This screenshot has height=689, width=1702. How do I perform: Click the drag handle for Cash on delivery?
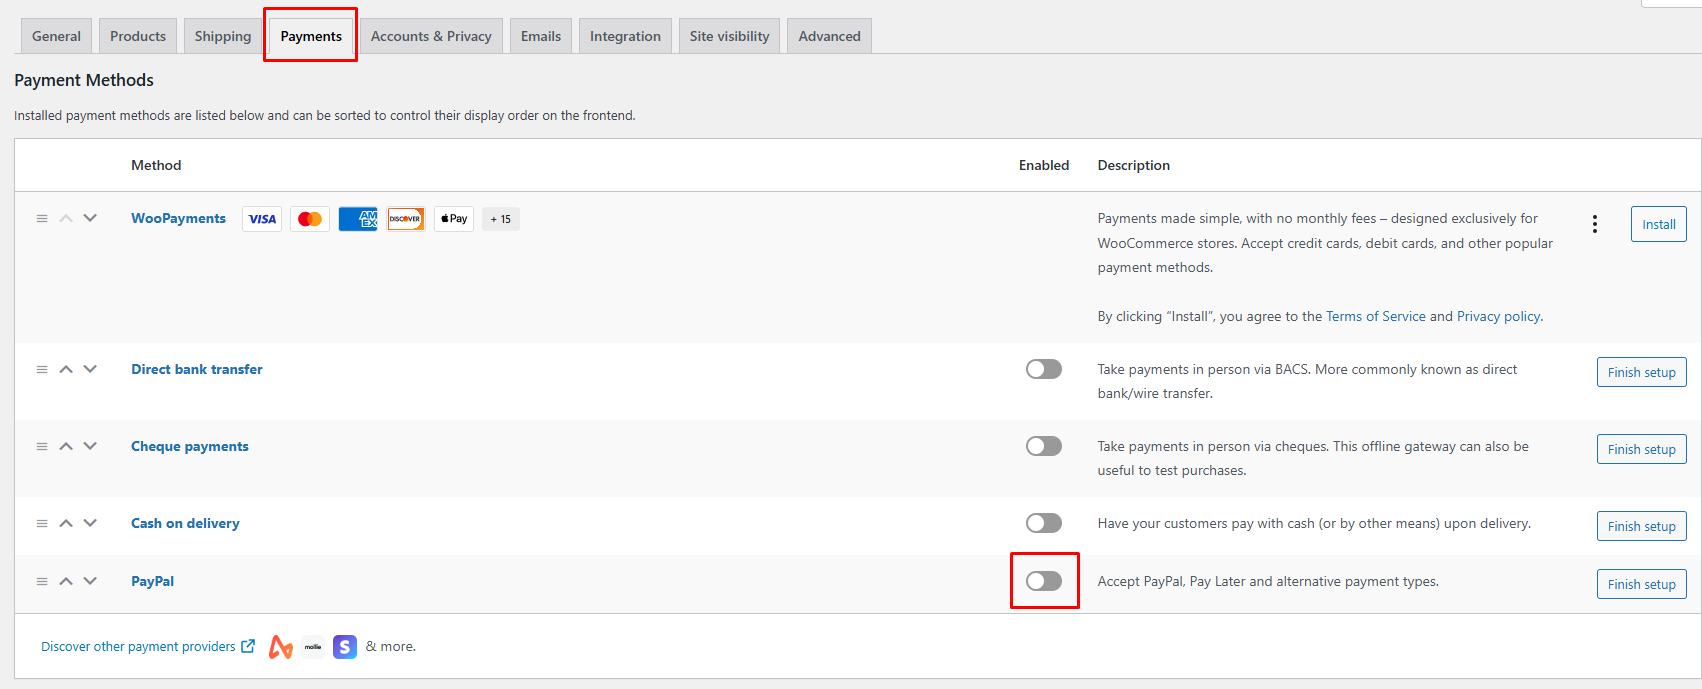pos(42,523)
